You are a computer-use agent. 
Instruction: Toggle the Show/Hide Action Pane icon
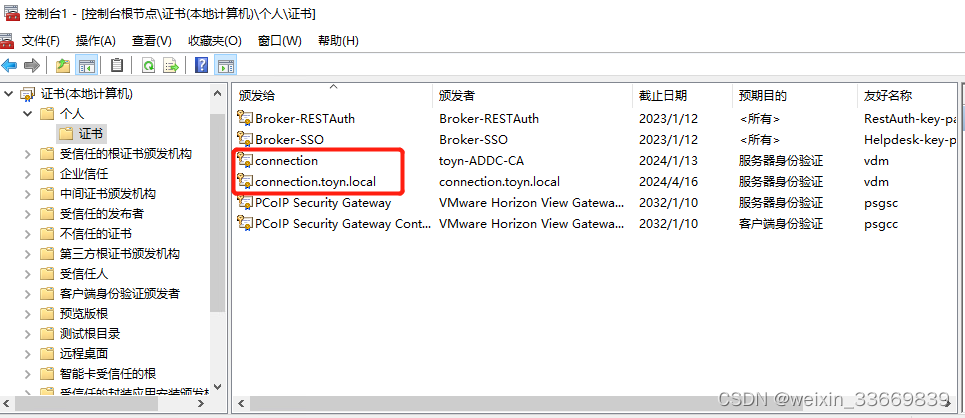click(x=226, y=65)
